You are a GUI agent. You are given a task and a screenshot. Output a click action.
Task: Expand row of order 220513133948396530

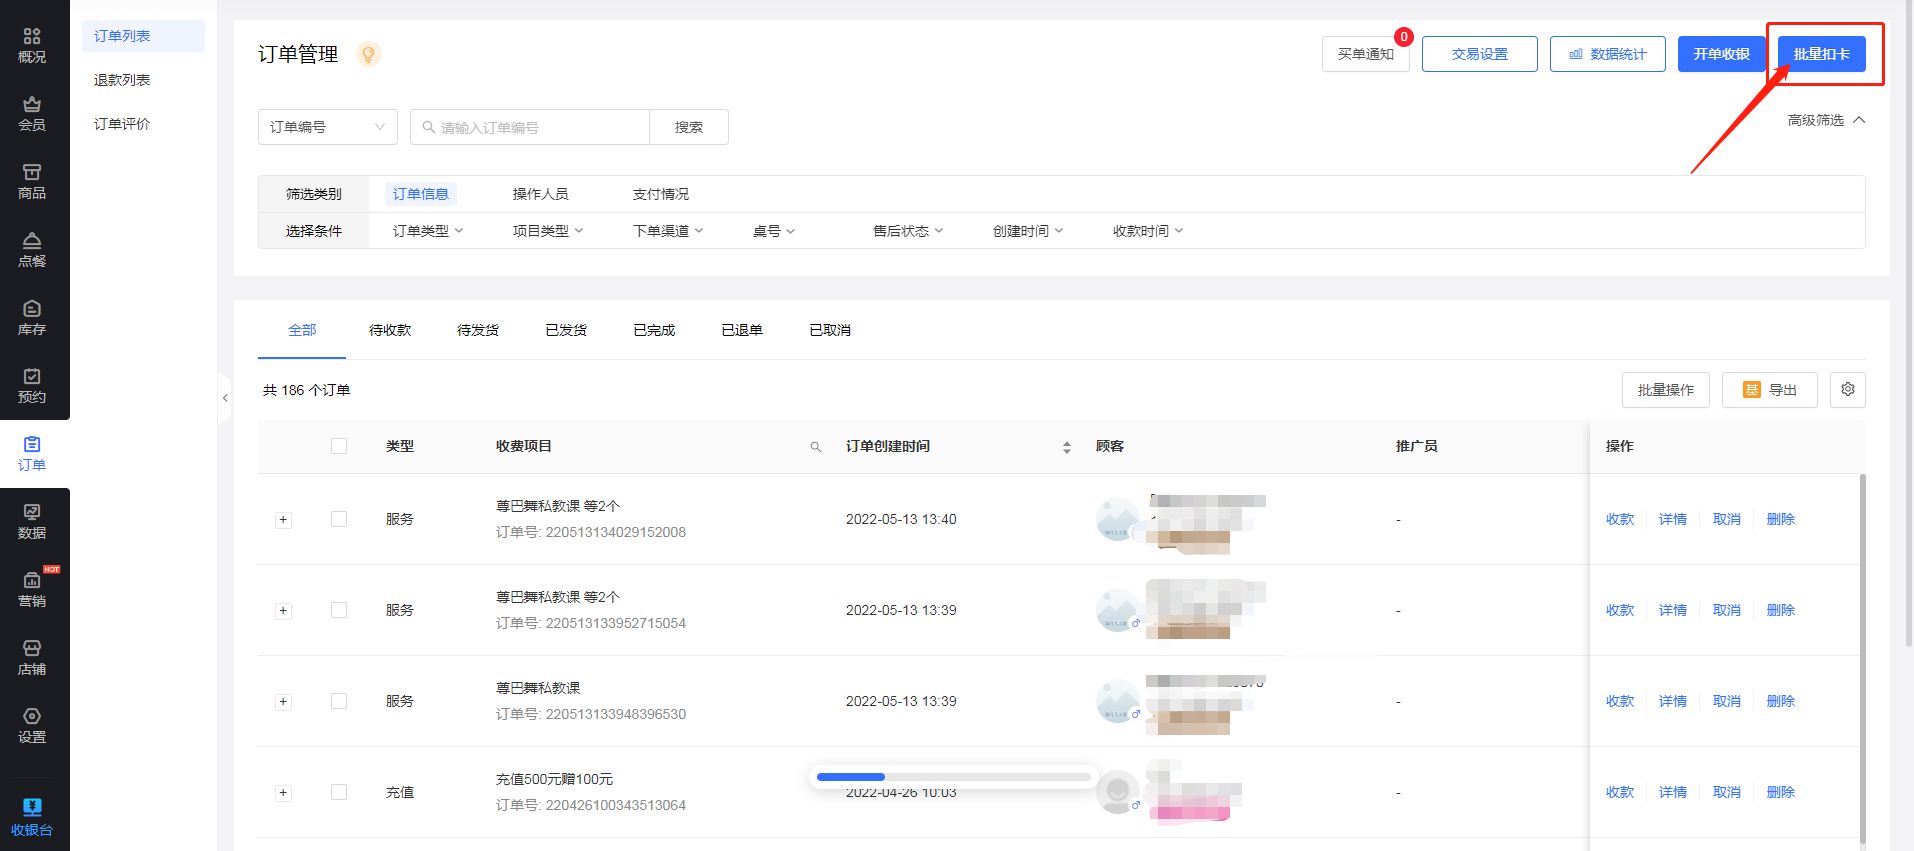tap(283, 702)
